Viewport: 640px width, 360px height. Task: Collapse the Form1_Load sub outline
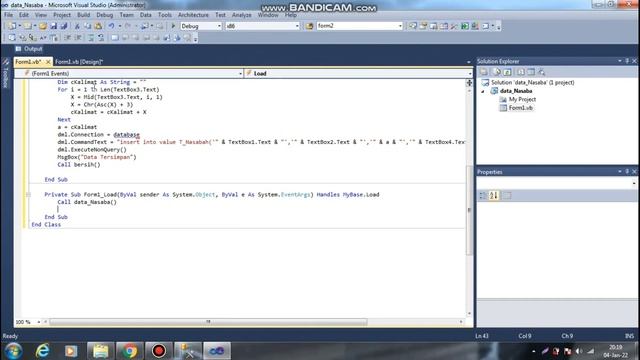tap(28, 195)
